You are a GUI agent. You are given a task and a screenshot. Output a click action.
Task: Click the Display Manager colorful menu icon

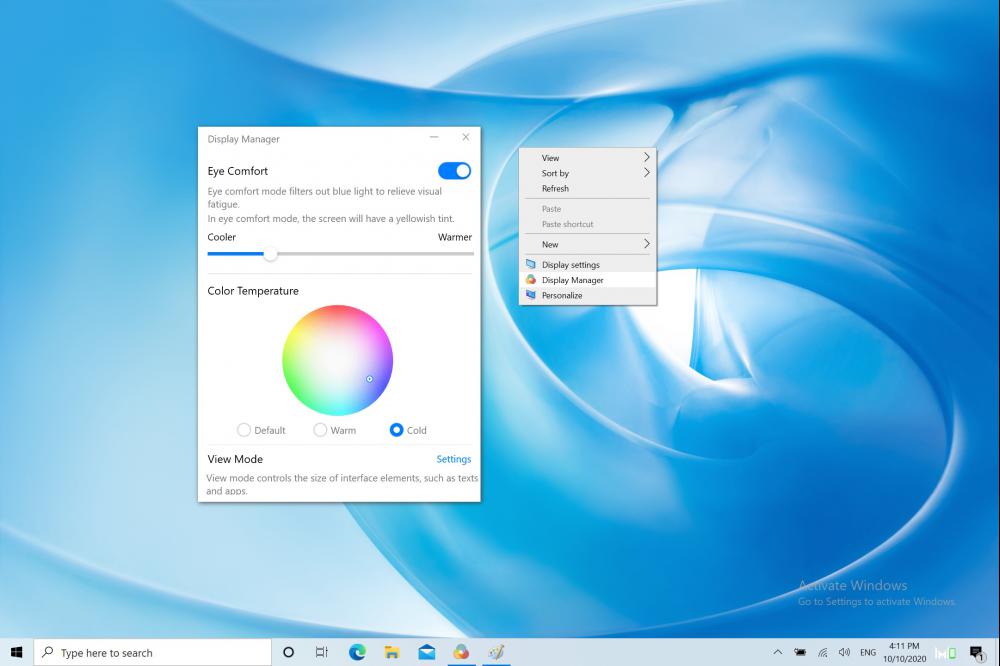pyautogui.click(x=531, y=279)
